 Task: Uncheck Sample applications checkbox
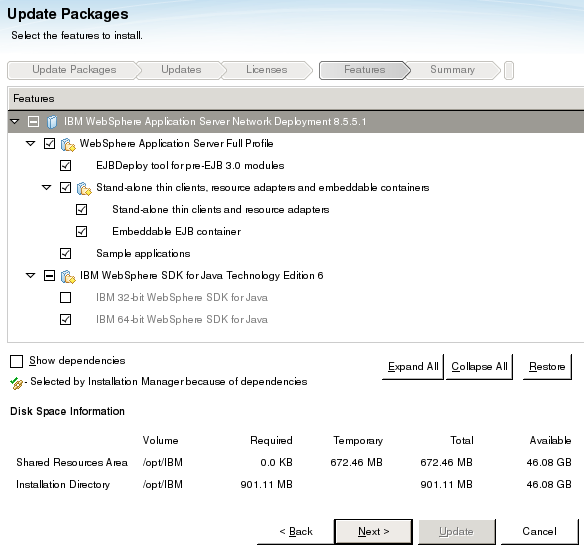66,253
